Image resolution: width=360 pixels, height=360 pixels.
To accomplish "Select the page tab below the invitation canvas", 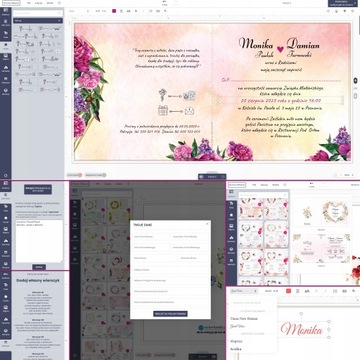I will [x=212, y=176].
